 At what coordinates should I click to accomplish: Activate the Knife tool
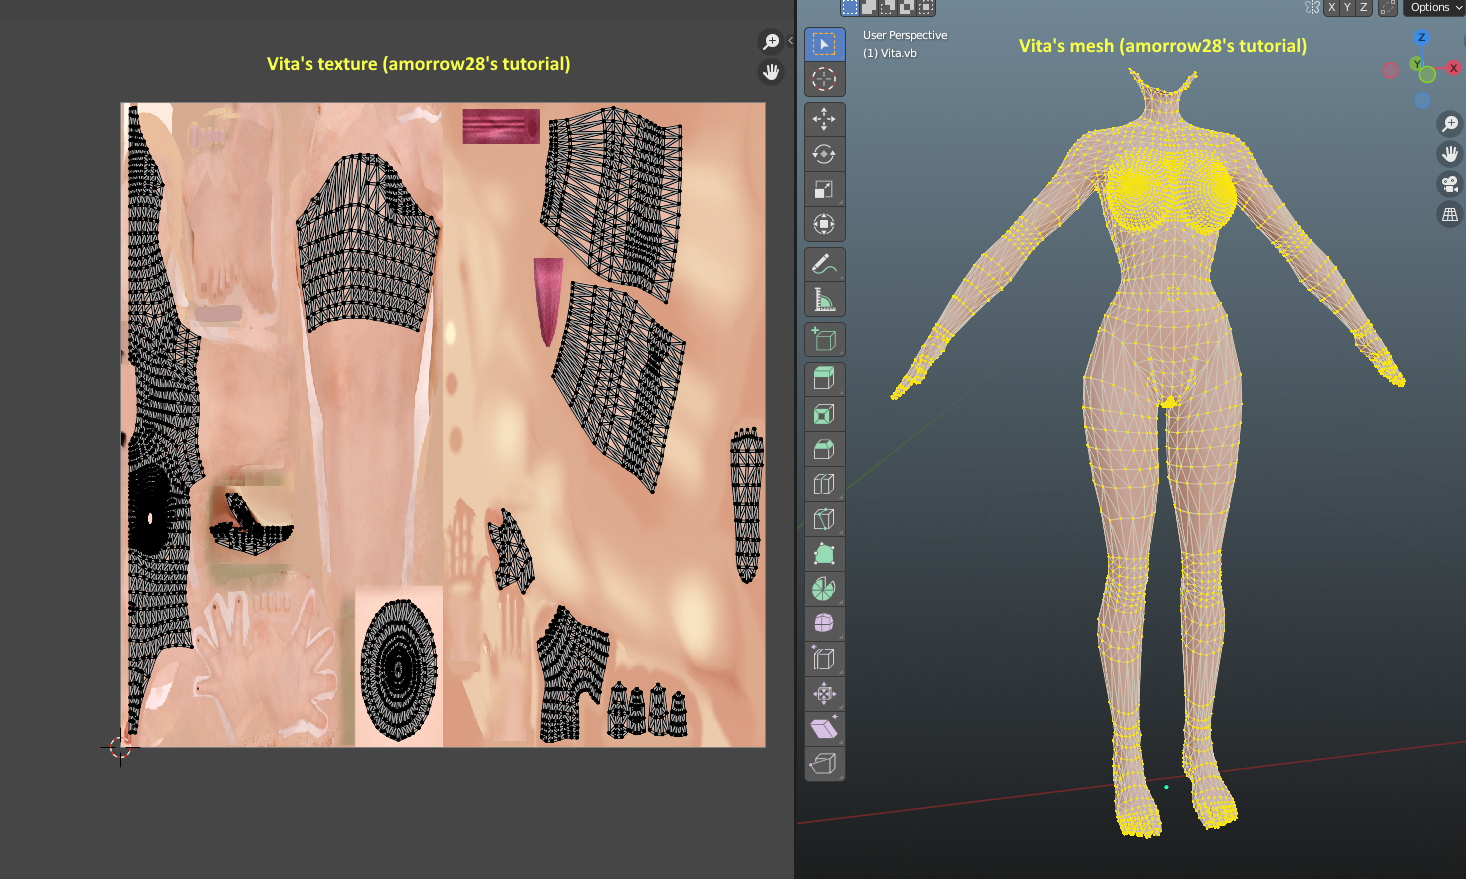coord(824,519)
